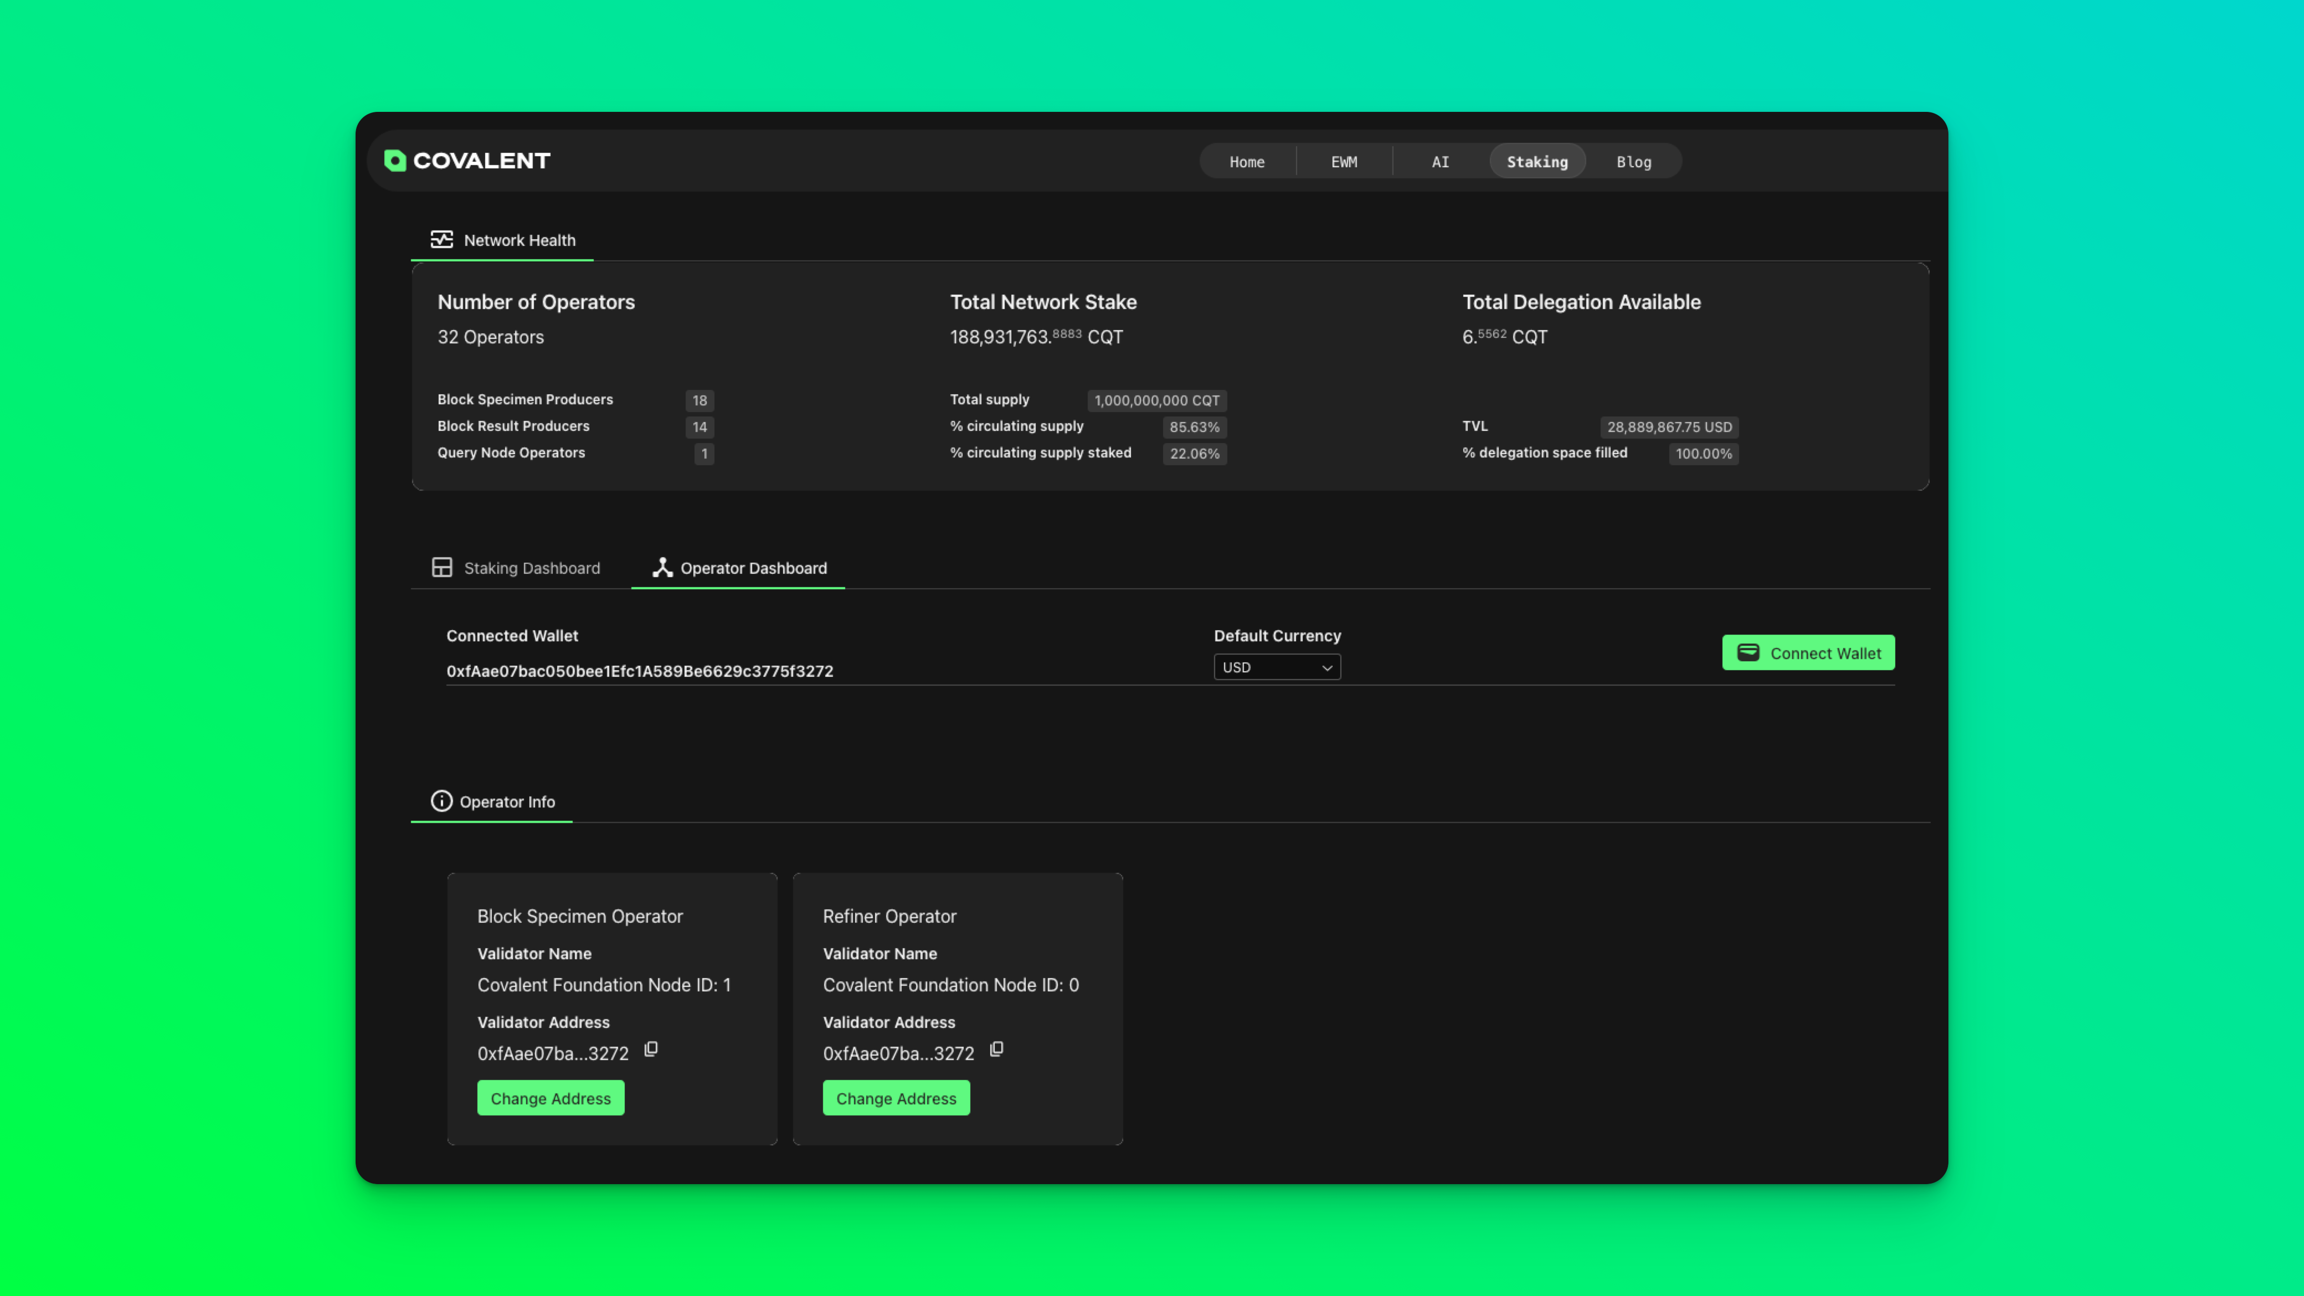Image resolution: width=2304 pixels, height=1296 pixels.
Task: Open the Home nav item
Action: point(1246,162)
